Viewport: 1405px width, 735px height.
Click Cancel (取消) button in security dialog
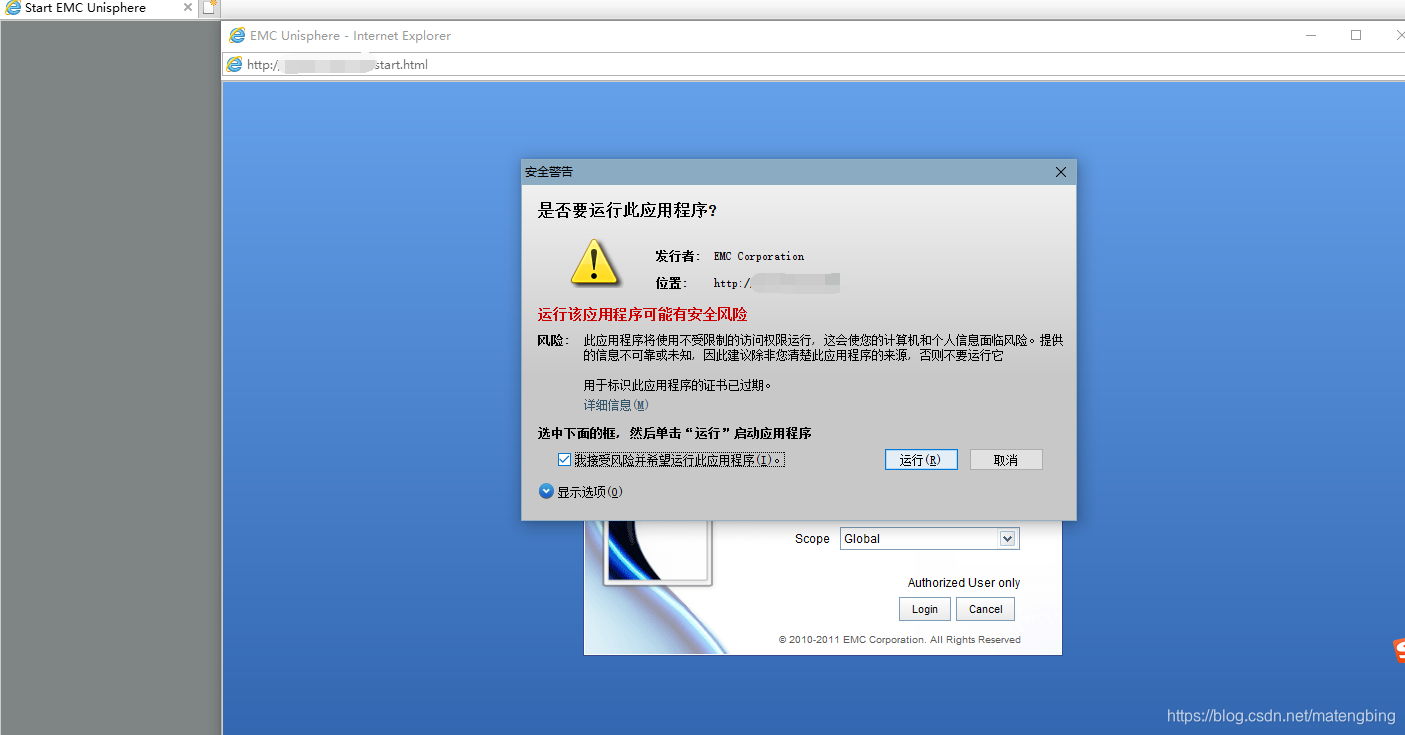point(1006,460)
